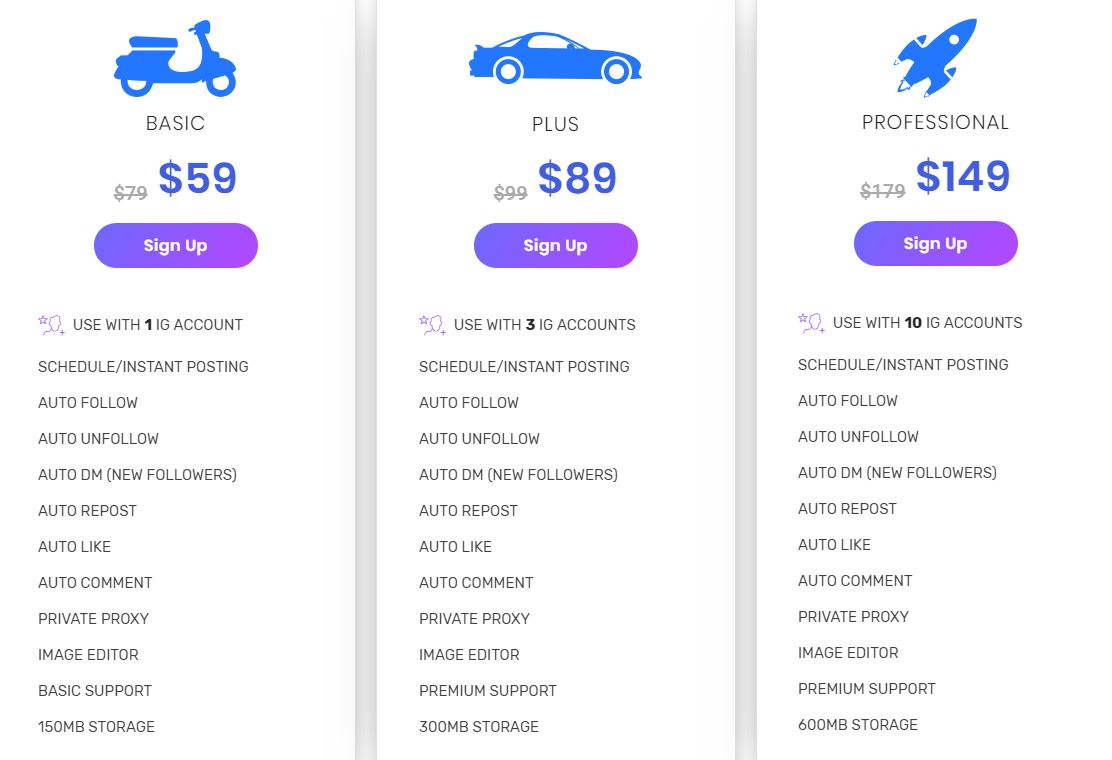Click the scooter icon above Basic
This screenshot has width=1112, height=760.
175,60
